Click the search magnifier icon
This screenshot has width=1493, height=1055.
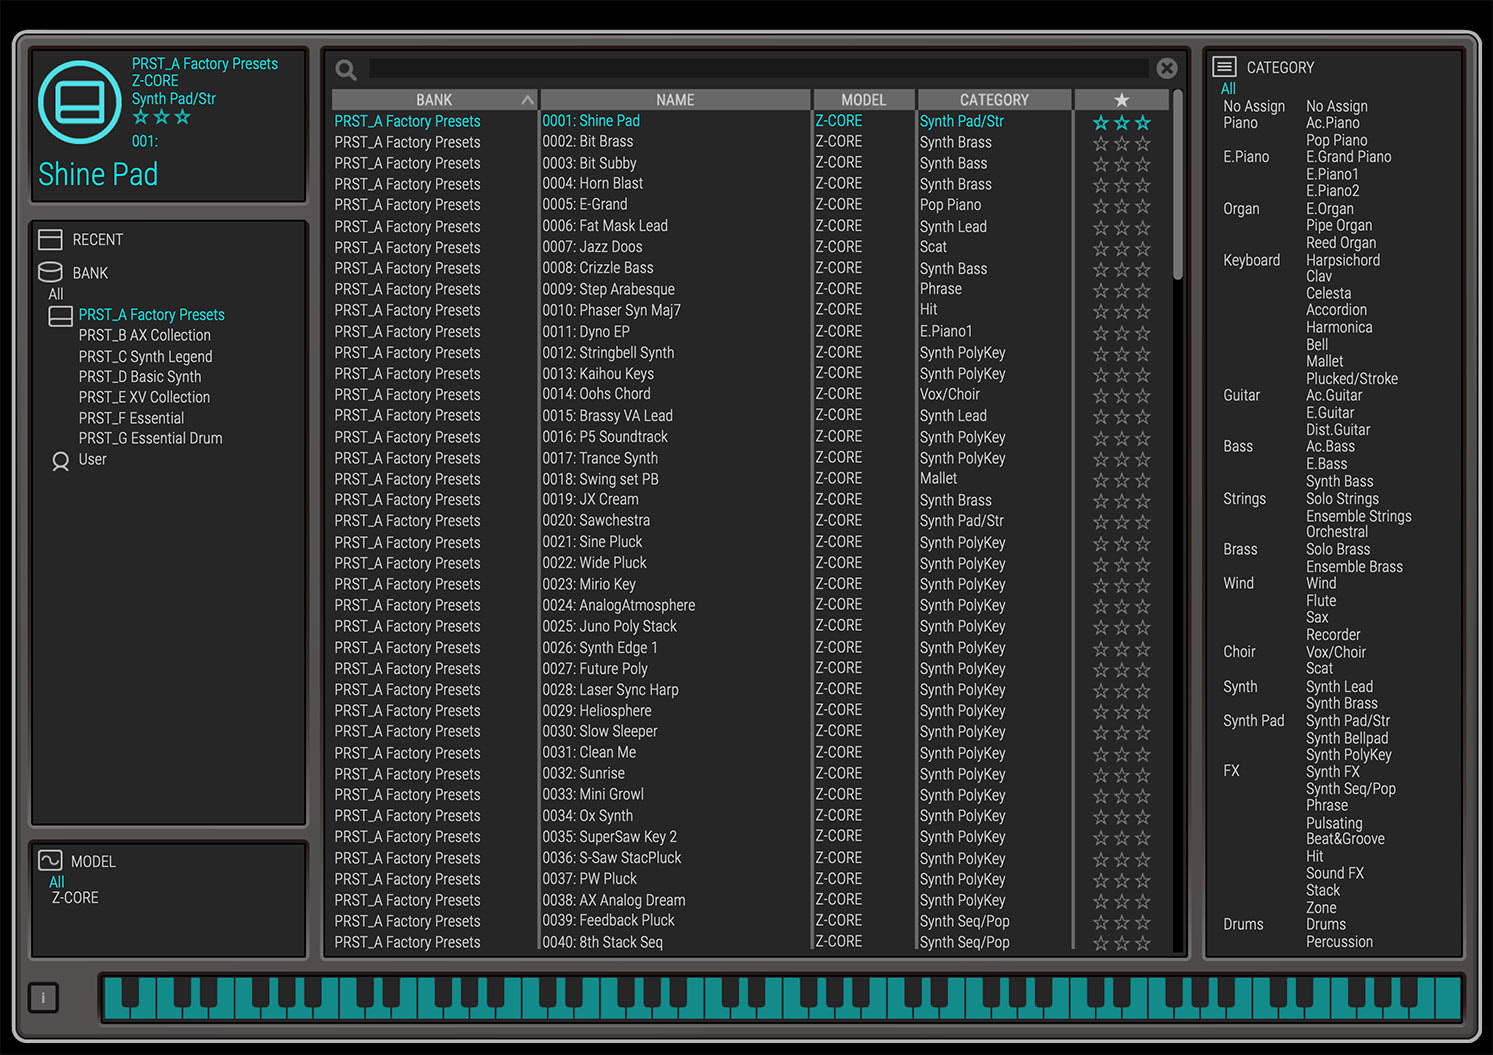(345, 69)
